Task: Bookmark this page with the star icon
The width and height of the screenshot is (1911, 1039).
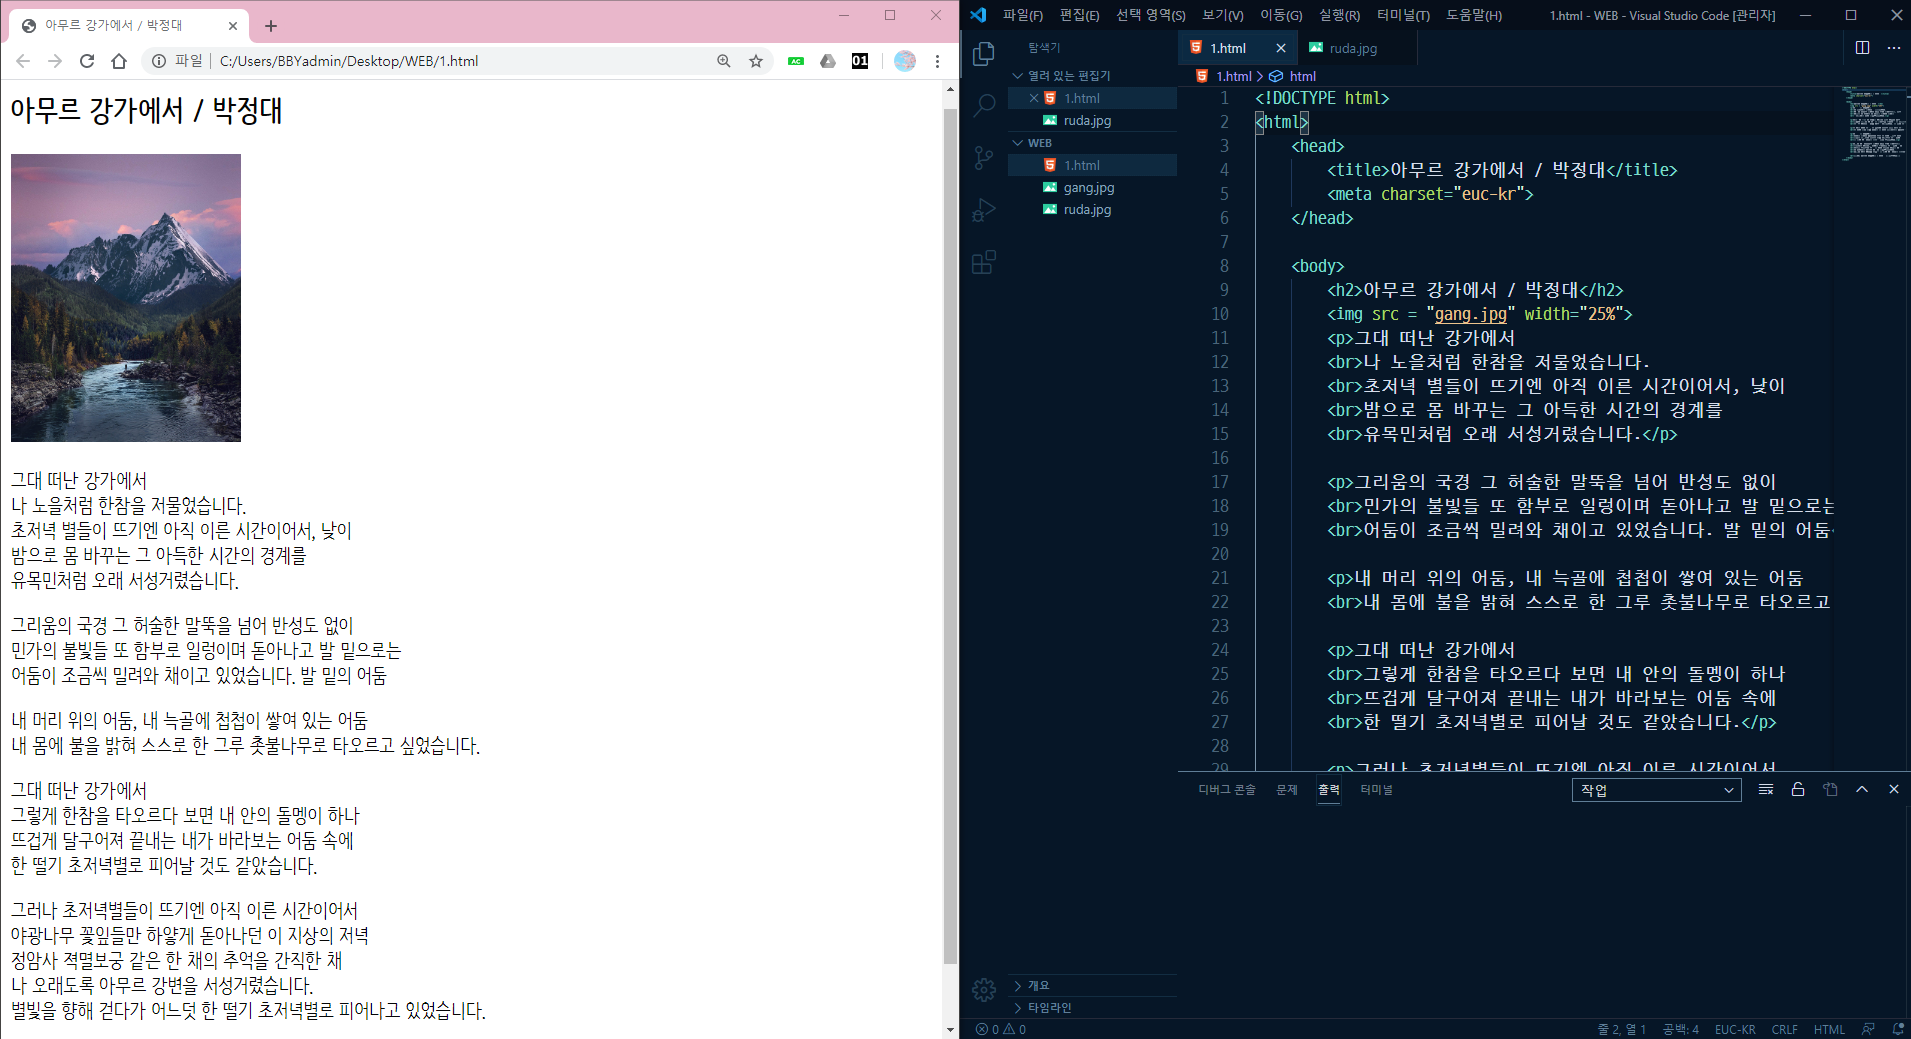Action: coord(756,61)
